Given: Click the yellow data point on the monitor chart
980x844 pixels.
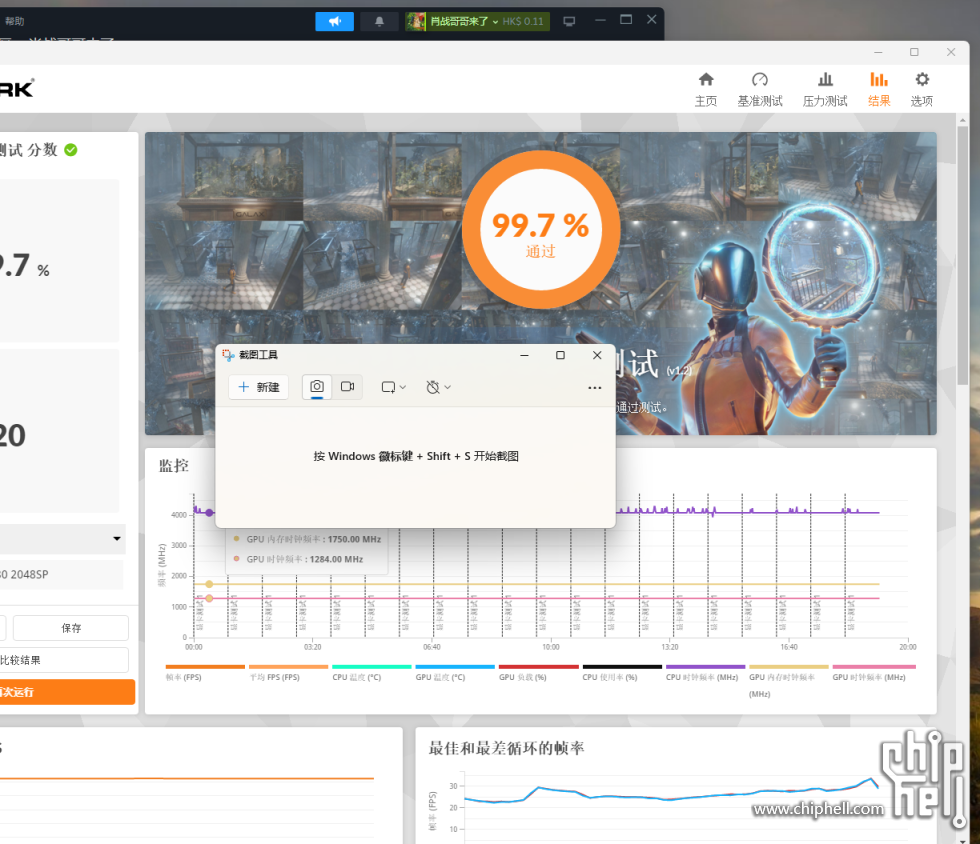Looking at the screenshot, I should coord(209,585).
